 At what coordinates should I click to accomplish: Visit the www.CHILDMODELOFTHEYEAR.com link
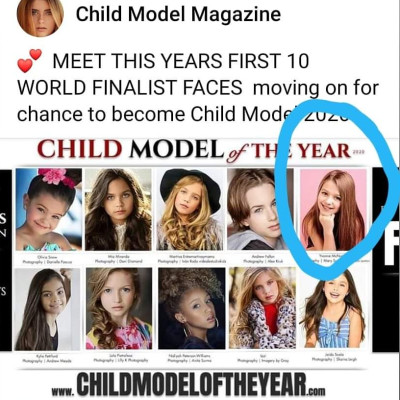click(x=188, y=385)
